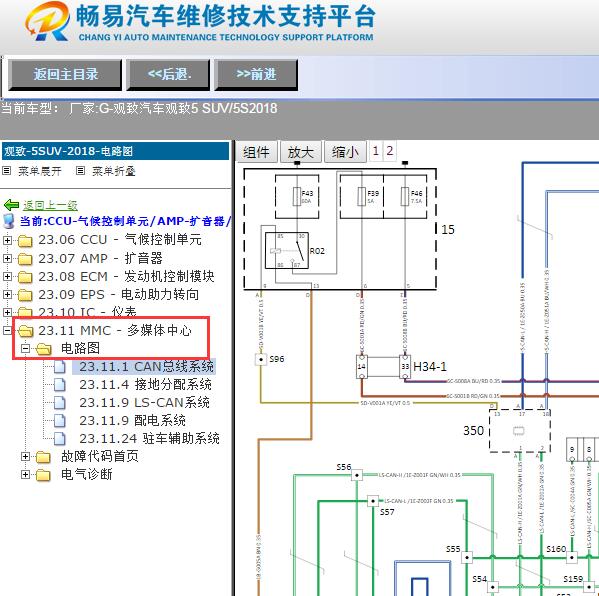Screen dimensions: 599x596
Task: Click component 350 in the diagram
Action: 520,431
